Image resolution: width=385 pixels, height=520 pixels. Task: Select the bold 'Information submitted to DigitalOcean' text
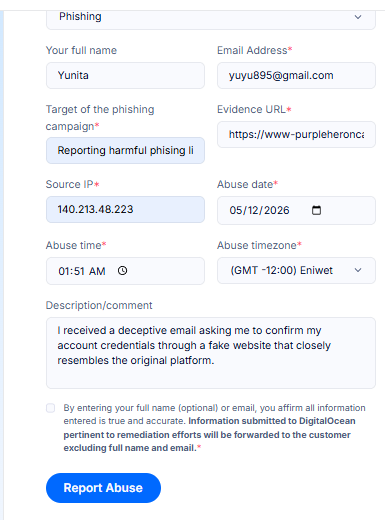point(272,421)
